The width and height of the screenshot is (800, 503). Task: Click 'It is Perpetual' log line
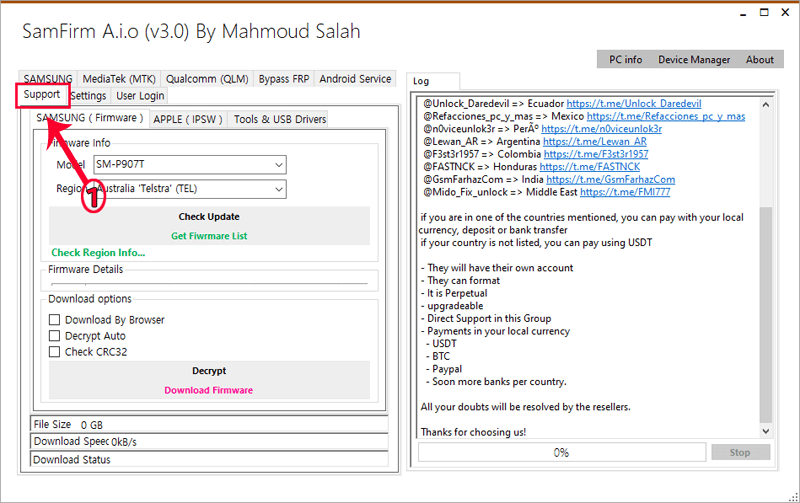[x=454, y=293]
